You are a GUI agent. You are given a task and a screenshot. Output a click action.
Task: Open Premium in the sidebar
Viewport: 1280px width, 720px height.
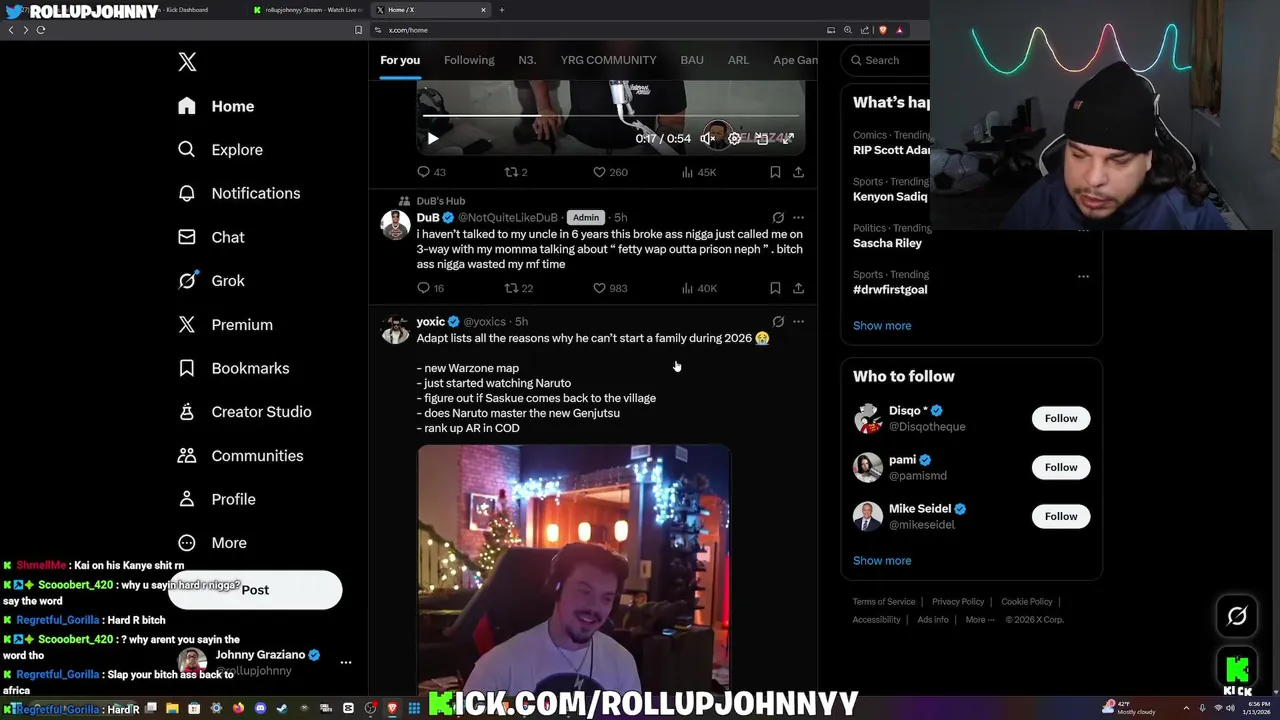click(x=226, y=325)
